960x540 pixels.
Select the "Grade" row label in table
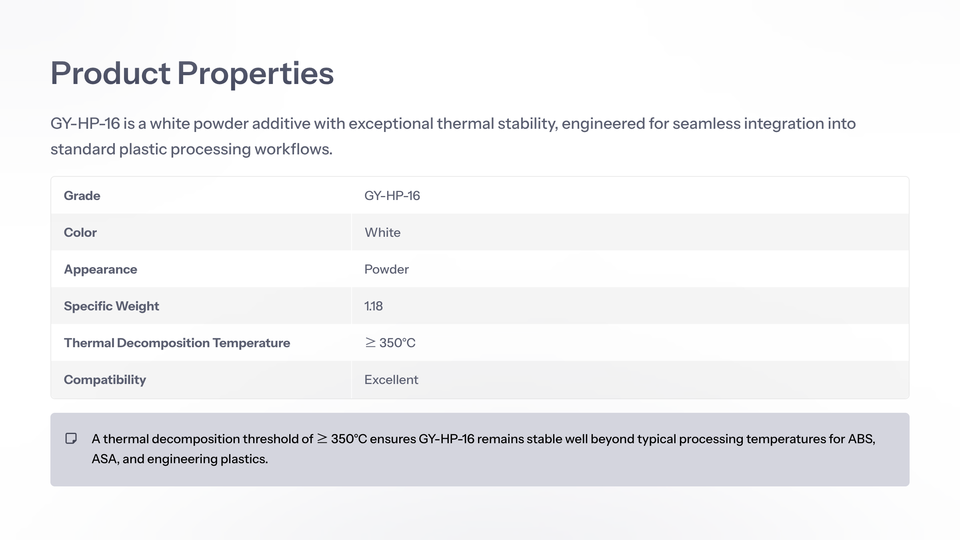[82, 196]
